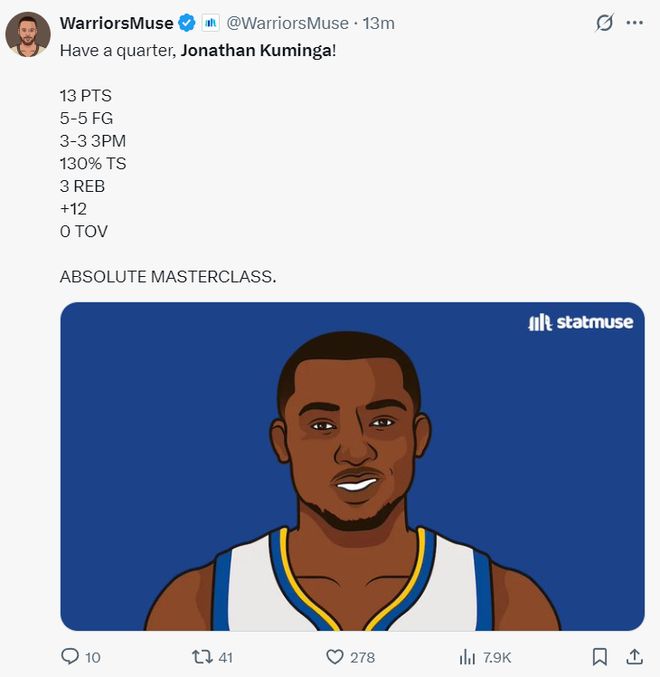Screen dimensions: 660x677
Task: Click the share post upload icon
Action: [634, 657]
